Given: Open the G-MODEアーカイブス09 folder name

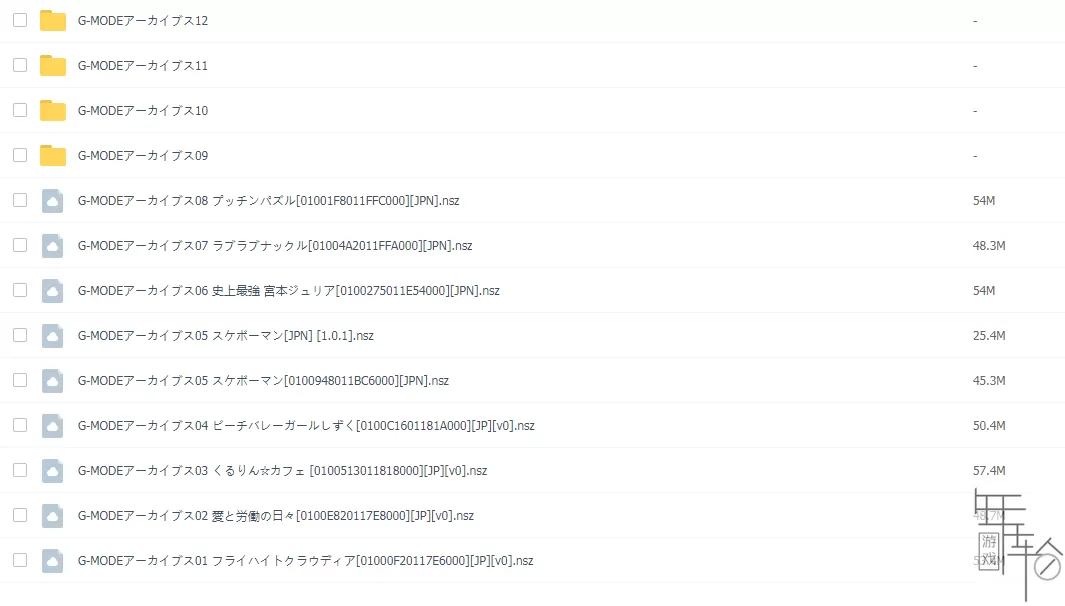Looking at the screenshot, I should [143, 156].
